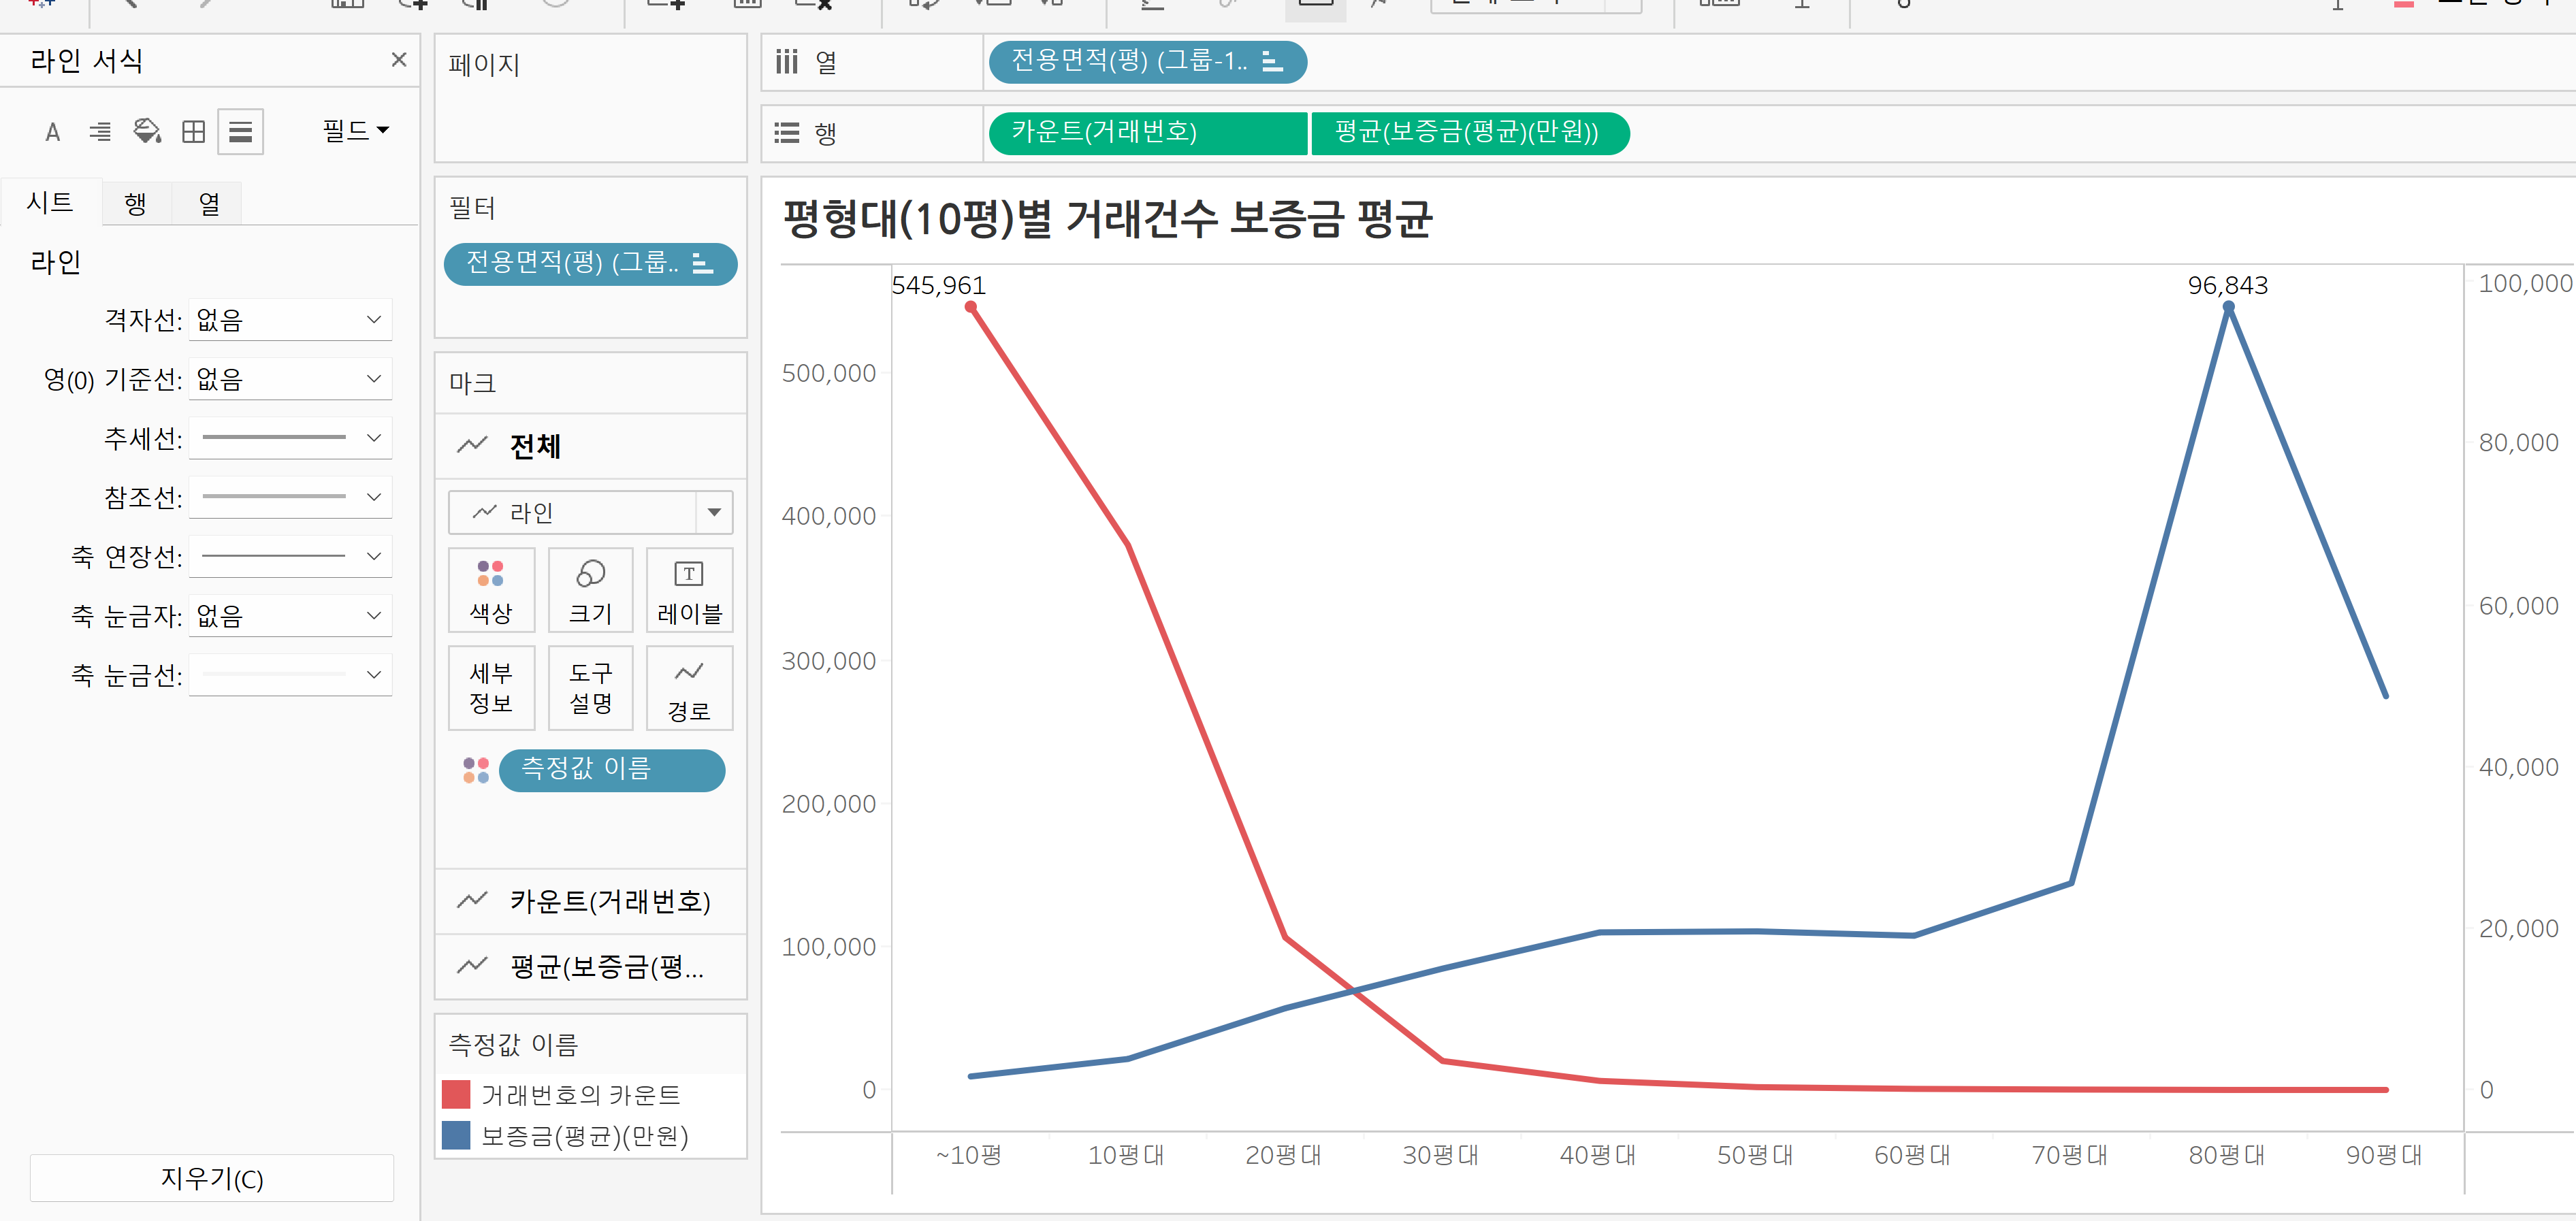Open the 레이블 marks card button
This screenshot has height=1221, width=2576.
pyautogui.click(x=689, y=590)
